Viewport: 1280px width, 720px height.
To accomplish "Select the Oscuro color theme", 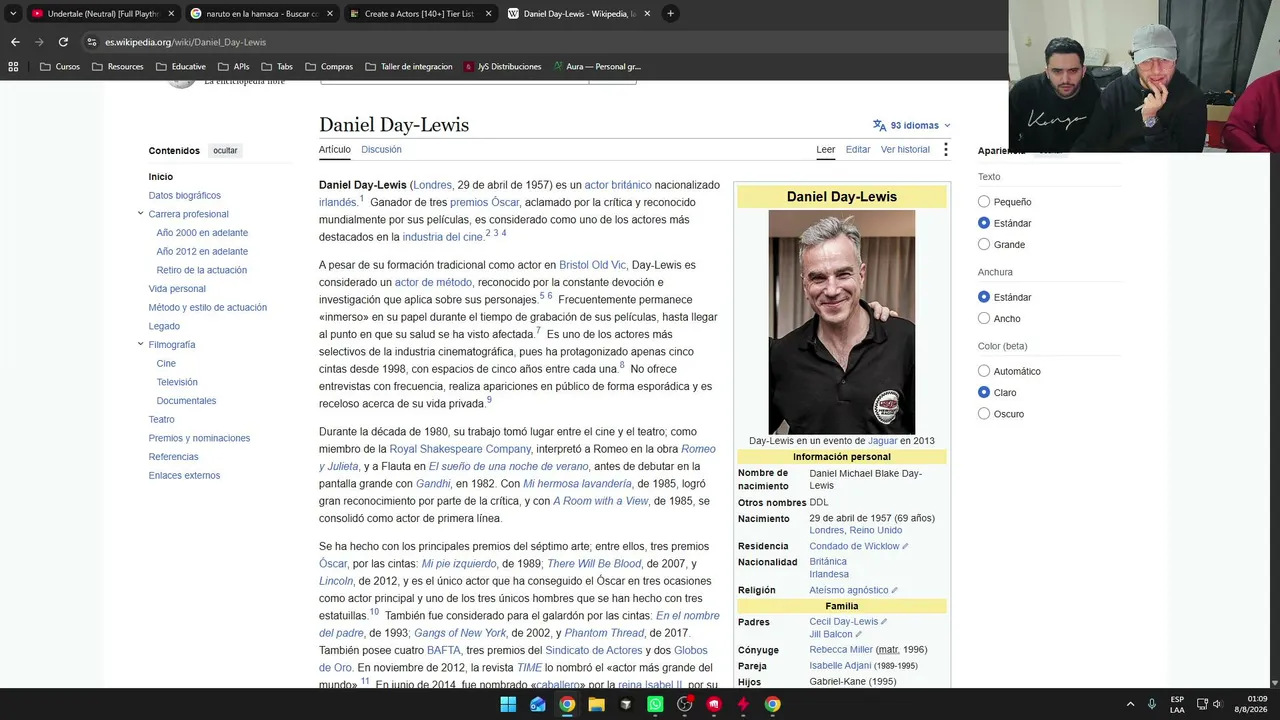I will pyautogui.click(x=984, y=413).
